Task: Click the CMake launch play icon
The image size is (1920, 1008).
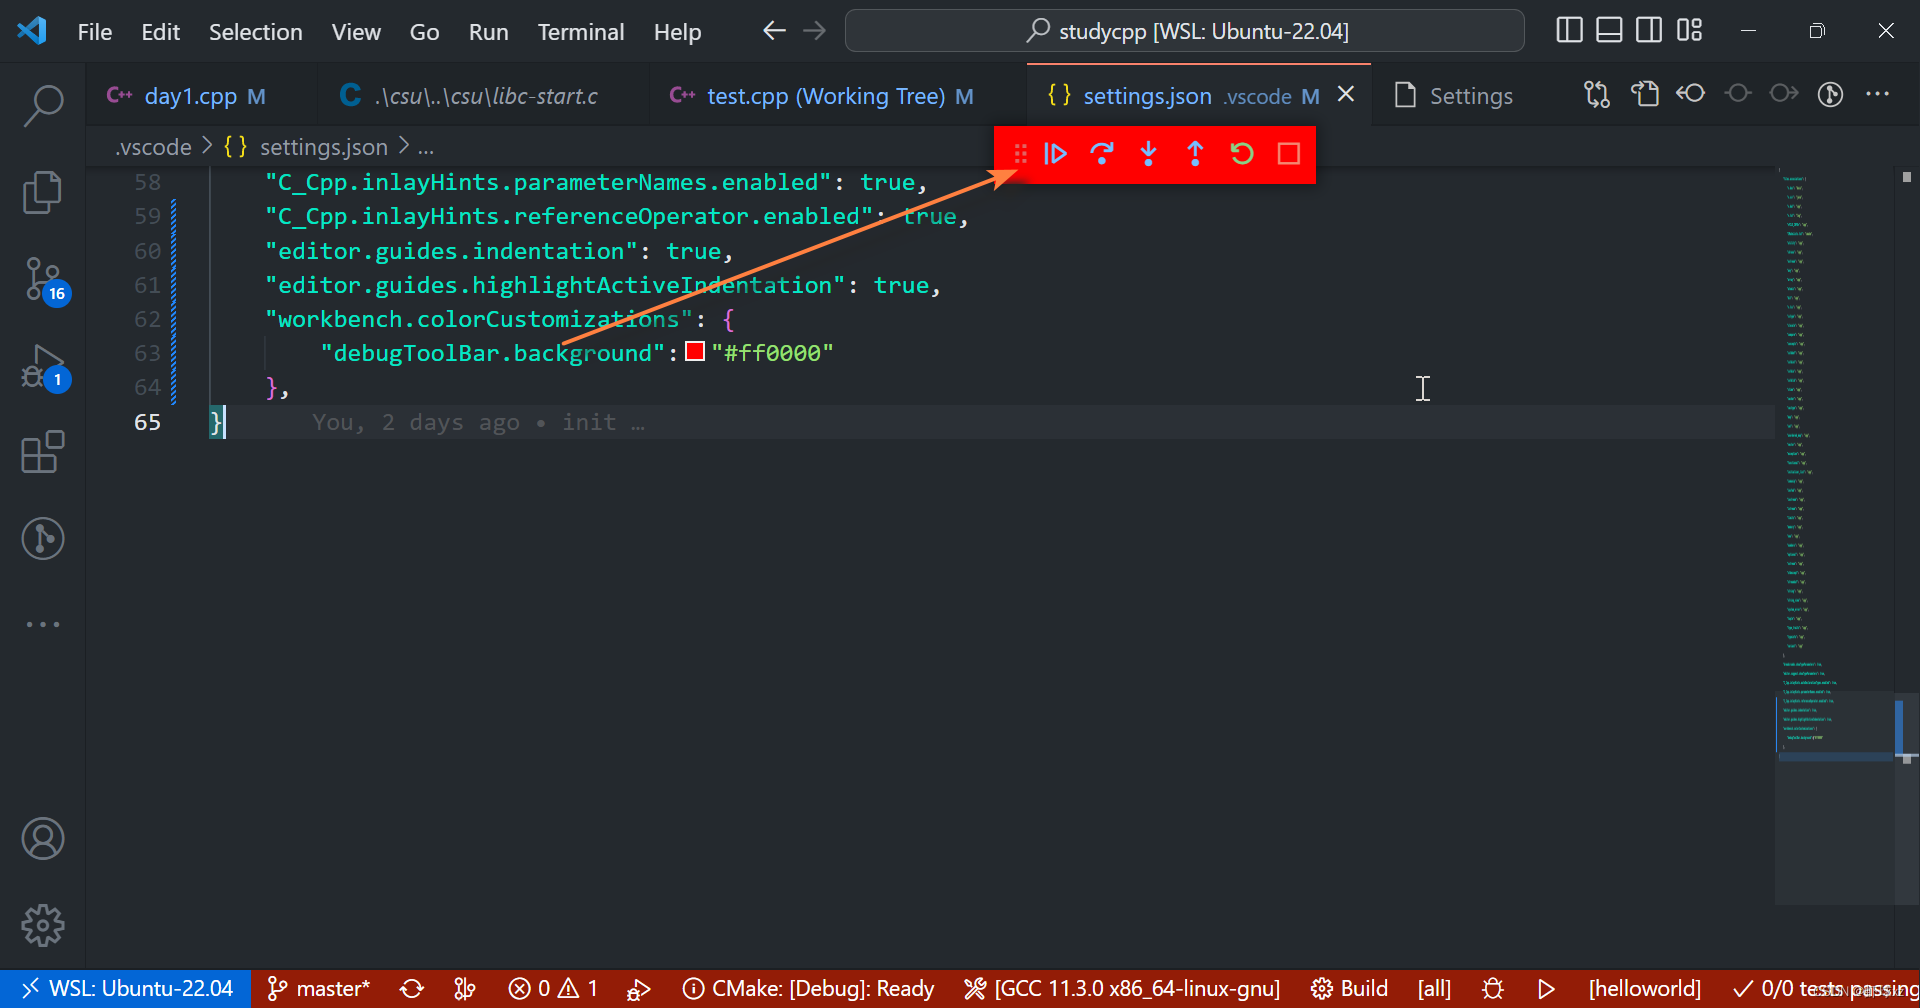Action: [1546, 989]
